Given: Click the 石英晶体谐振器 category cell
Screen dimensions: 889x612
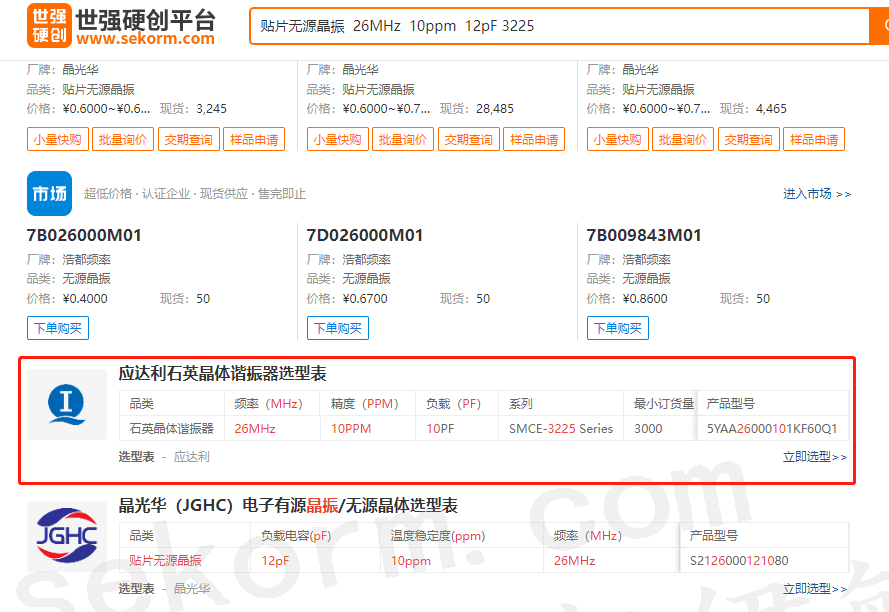Looking at the screenshot, I should (172, 429).
